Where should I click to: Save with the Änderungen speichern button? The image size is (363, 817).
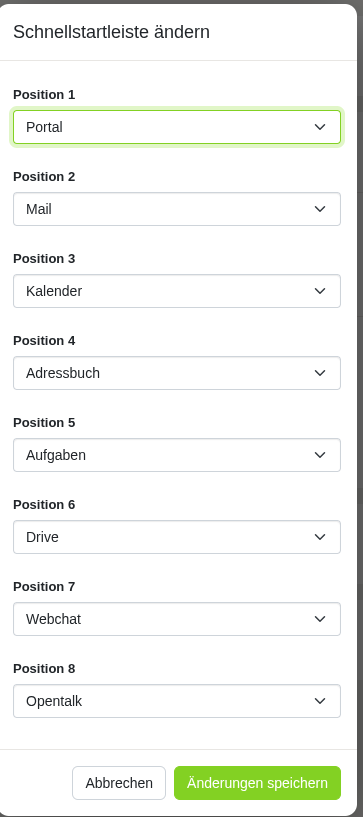pyautogui.click(x=257, y=783)
